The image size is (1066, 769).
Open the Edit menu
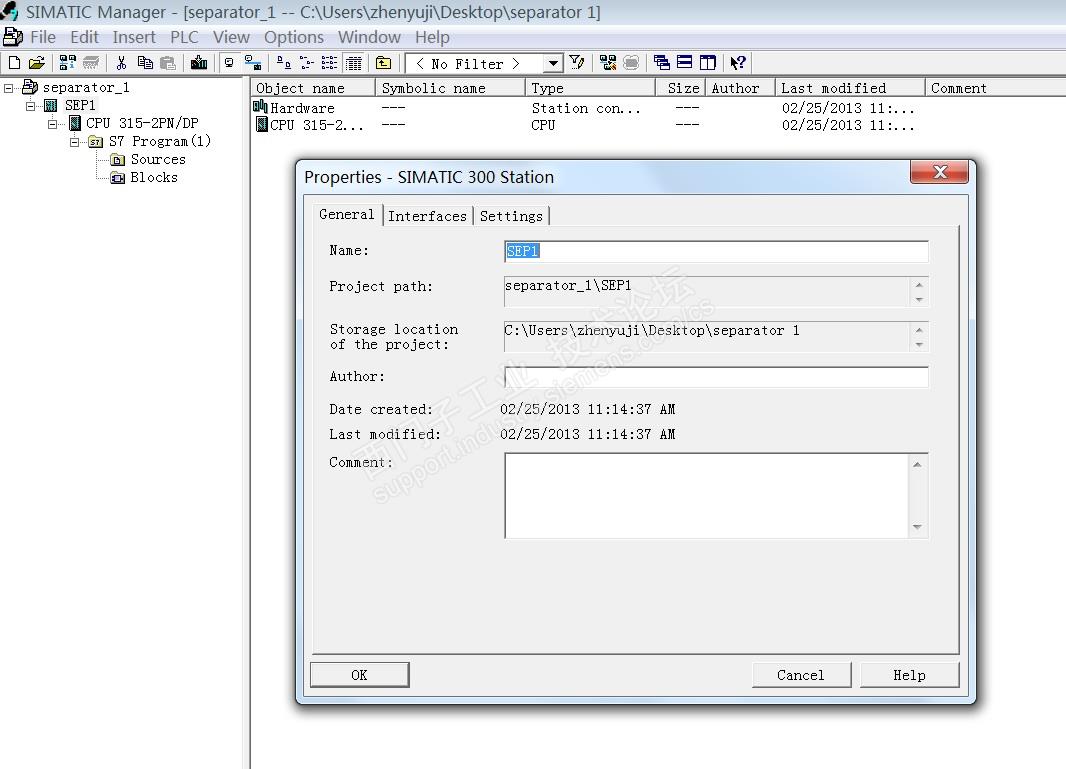[84, 37]
